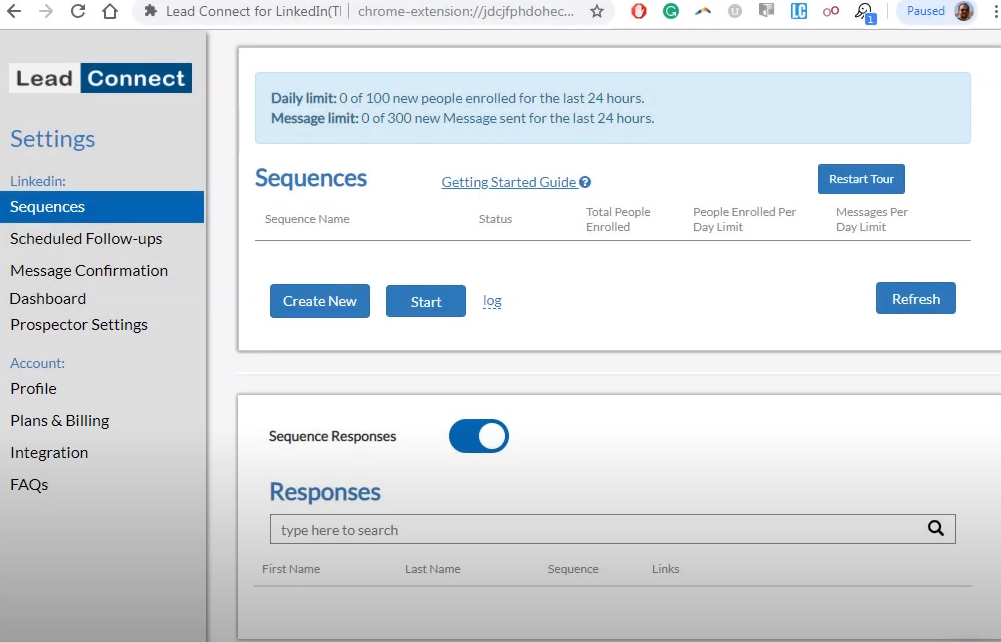Open the Grammarly extension icon

[x=670, y=11]
